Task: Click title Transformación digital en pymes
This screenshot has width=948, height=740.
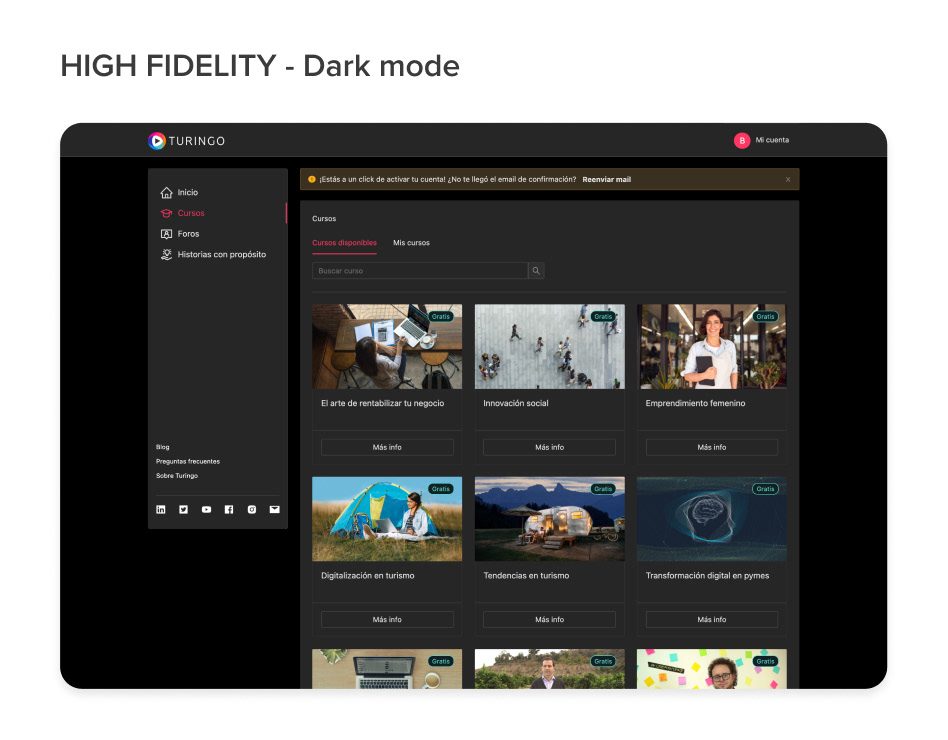Action: point(707,576)
